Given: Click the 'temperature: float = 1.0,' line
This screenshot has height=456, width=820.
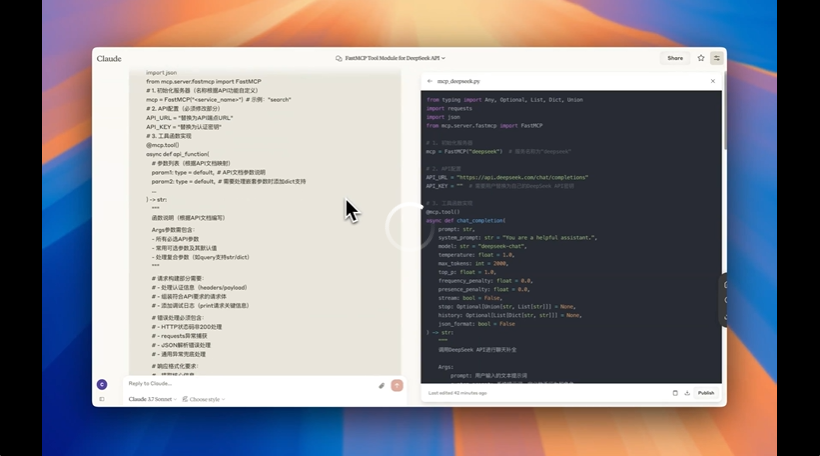Looking at the screenshot, I should click(476, 255).
